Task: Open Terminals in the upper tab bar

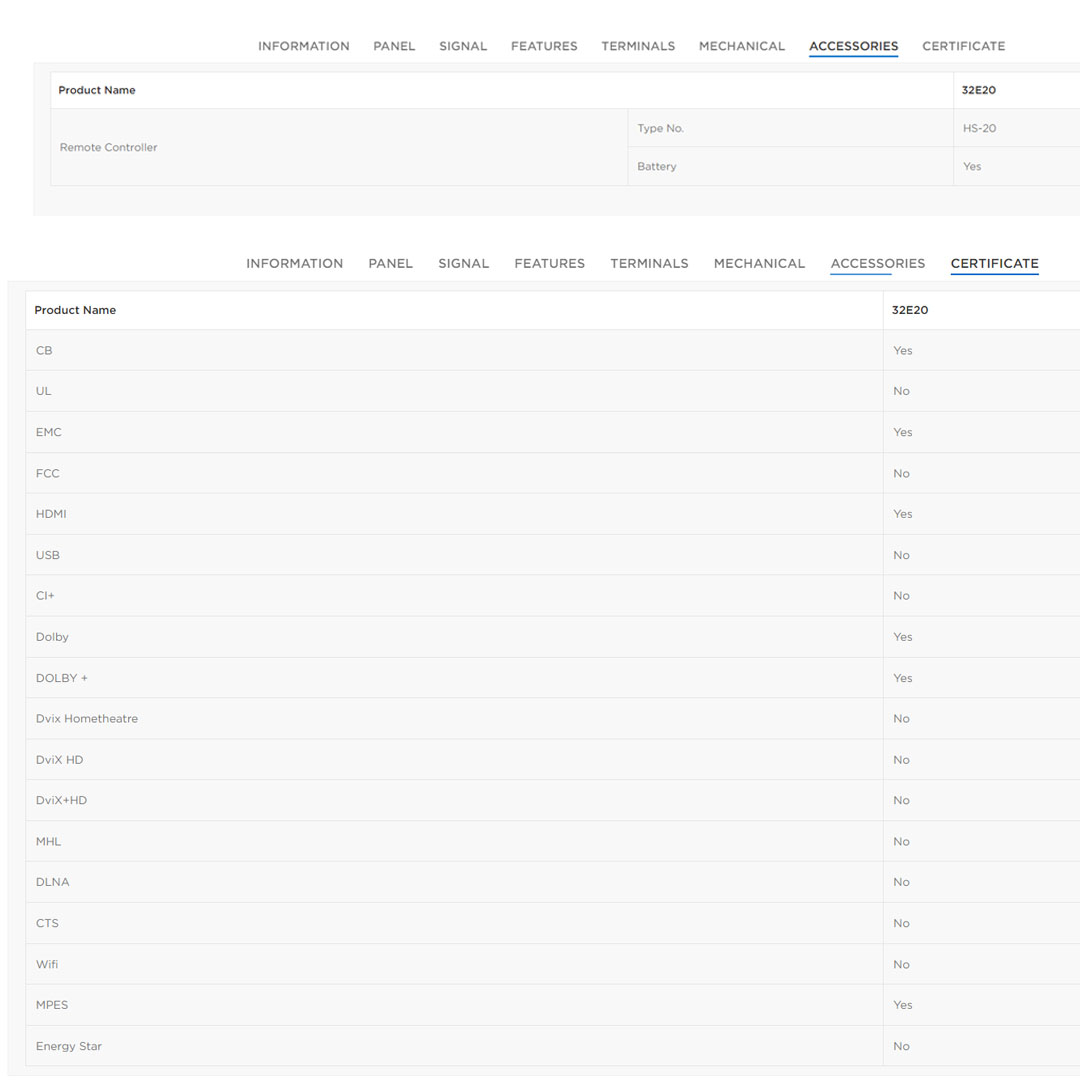Action: point(638,46)
